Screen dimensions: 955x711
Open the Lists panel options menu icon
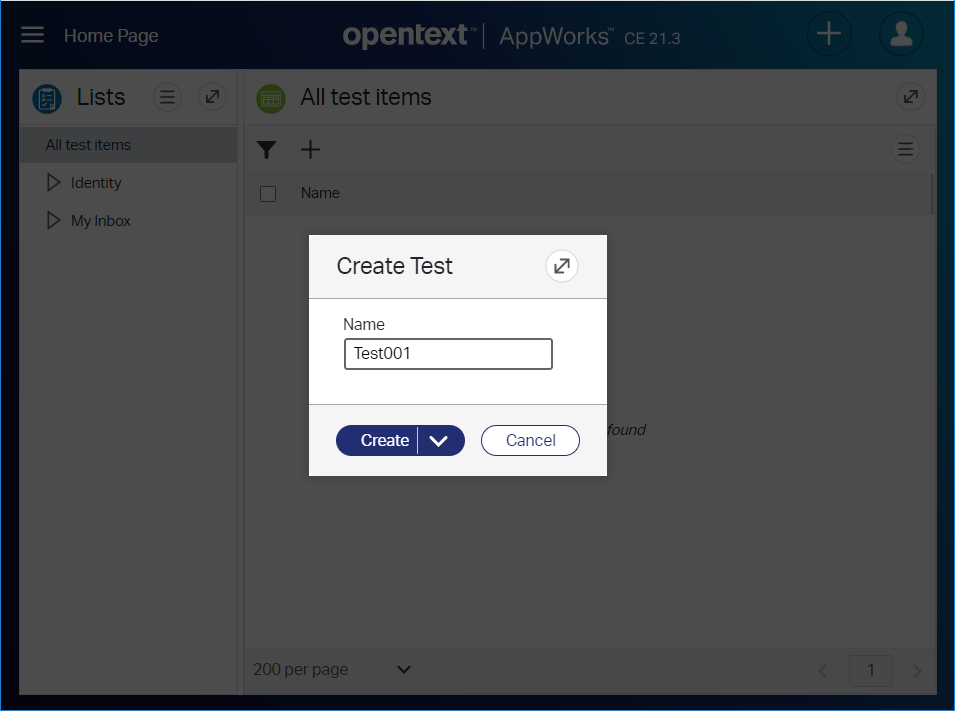tap(167, 97)
